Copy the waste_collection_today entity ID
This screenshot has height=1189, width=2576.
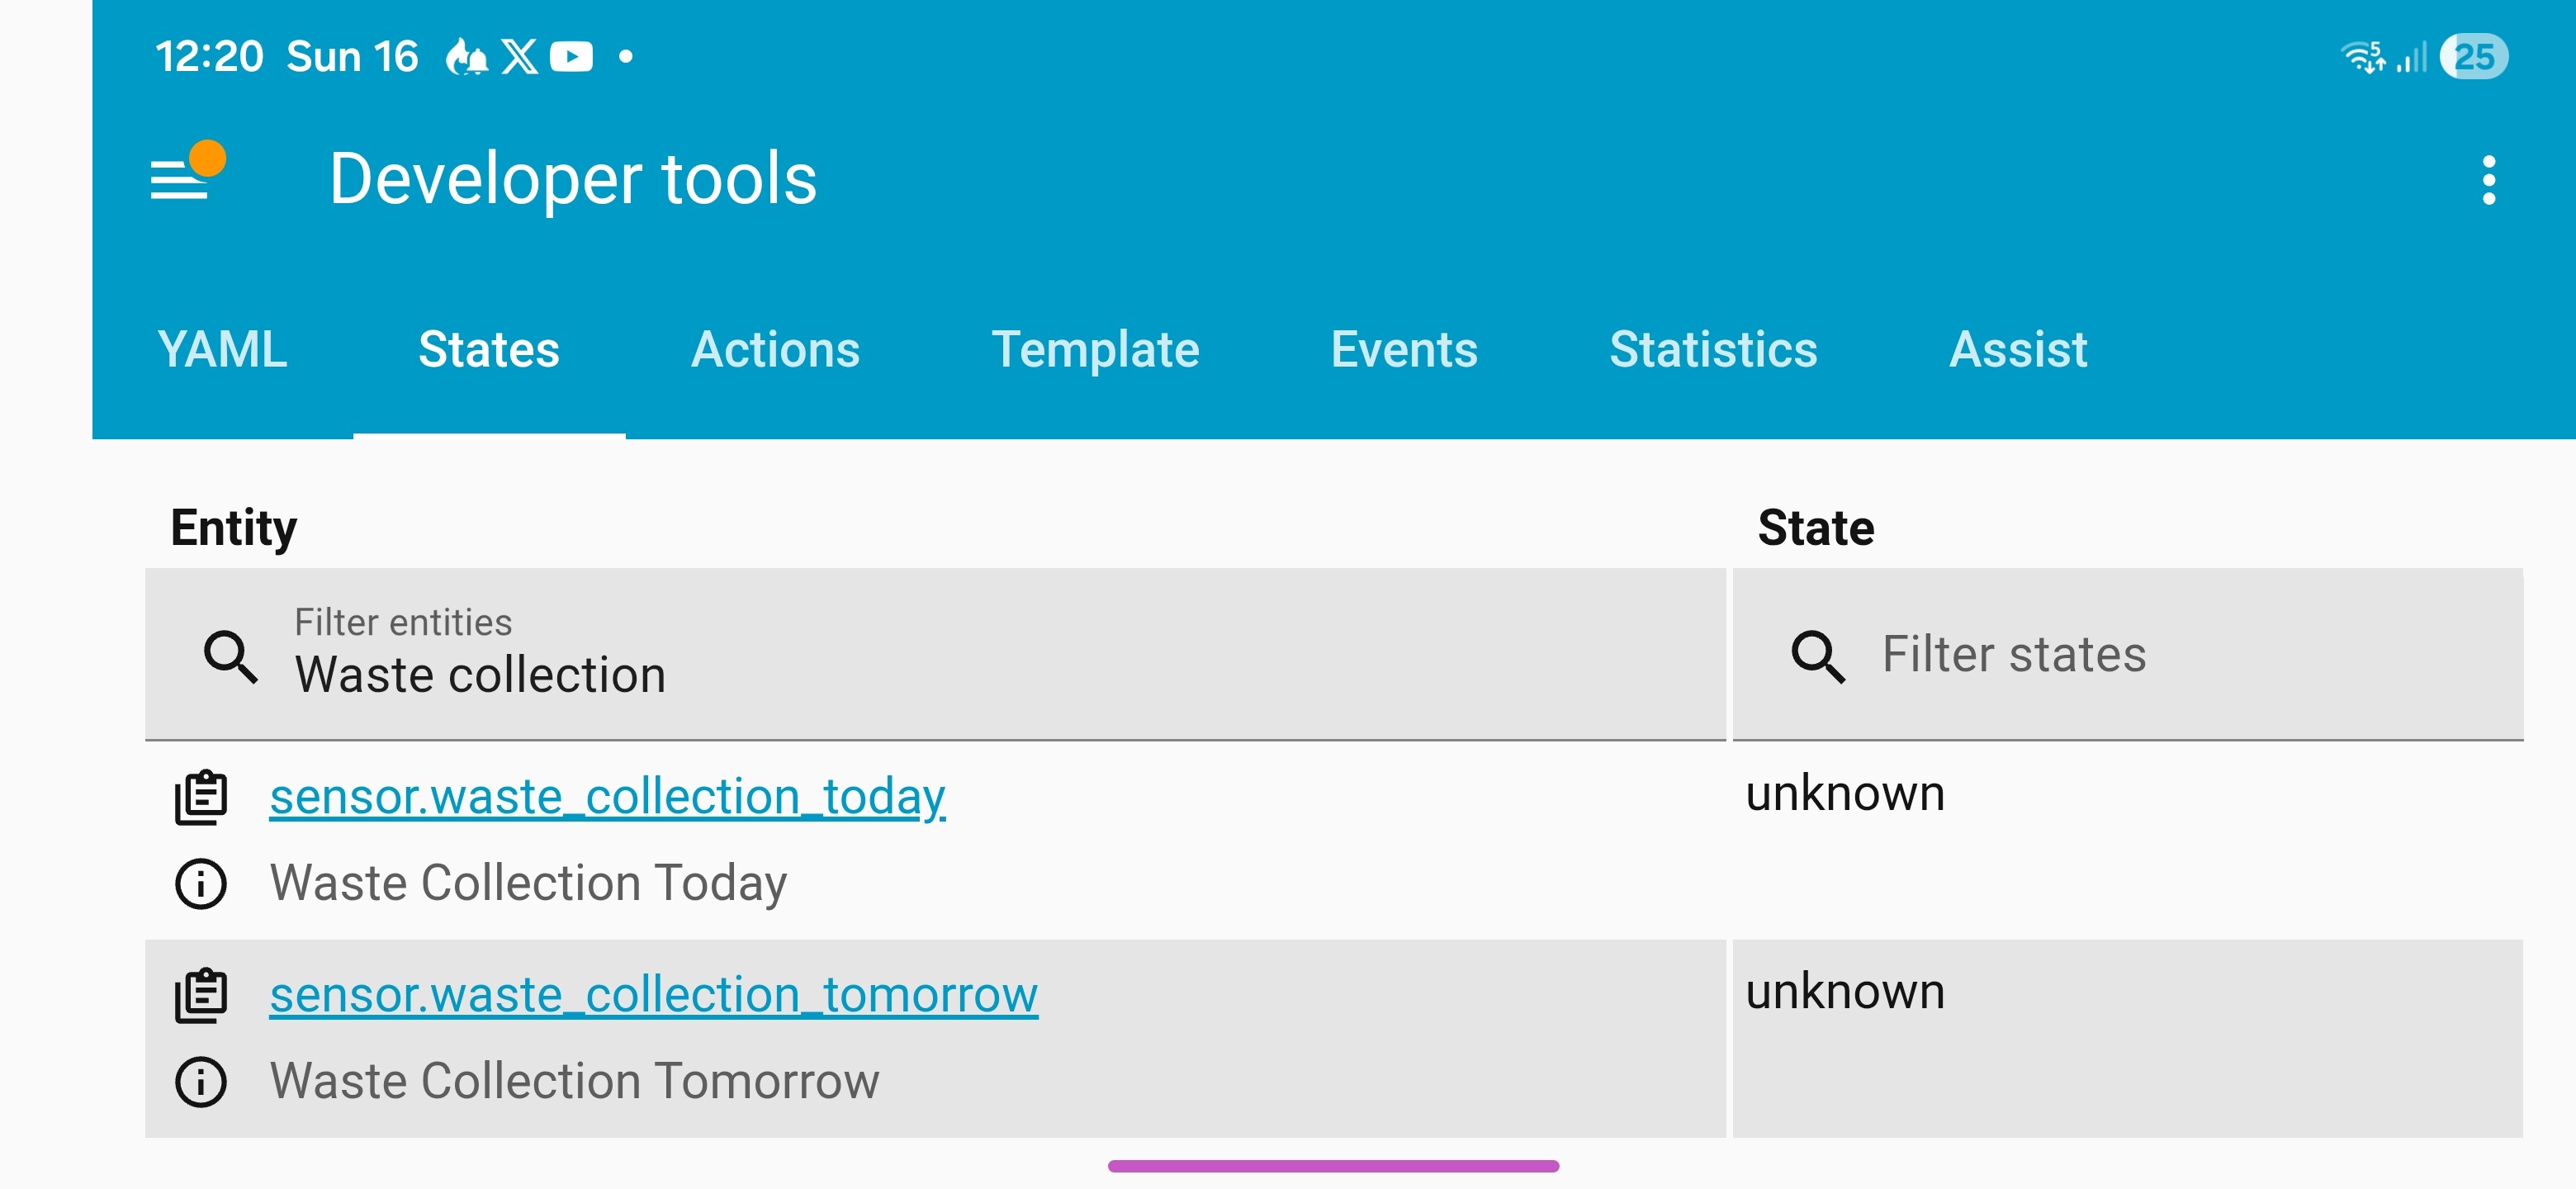pos(201,797)
